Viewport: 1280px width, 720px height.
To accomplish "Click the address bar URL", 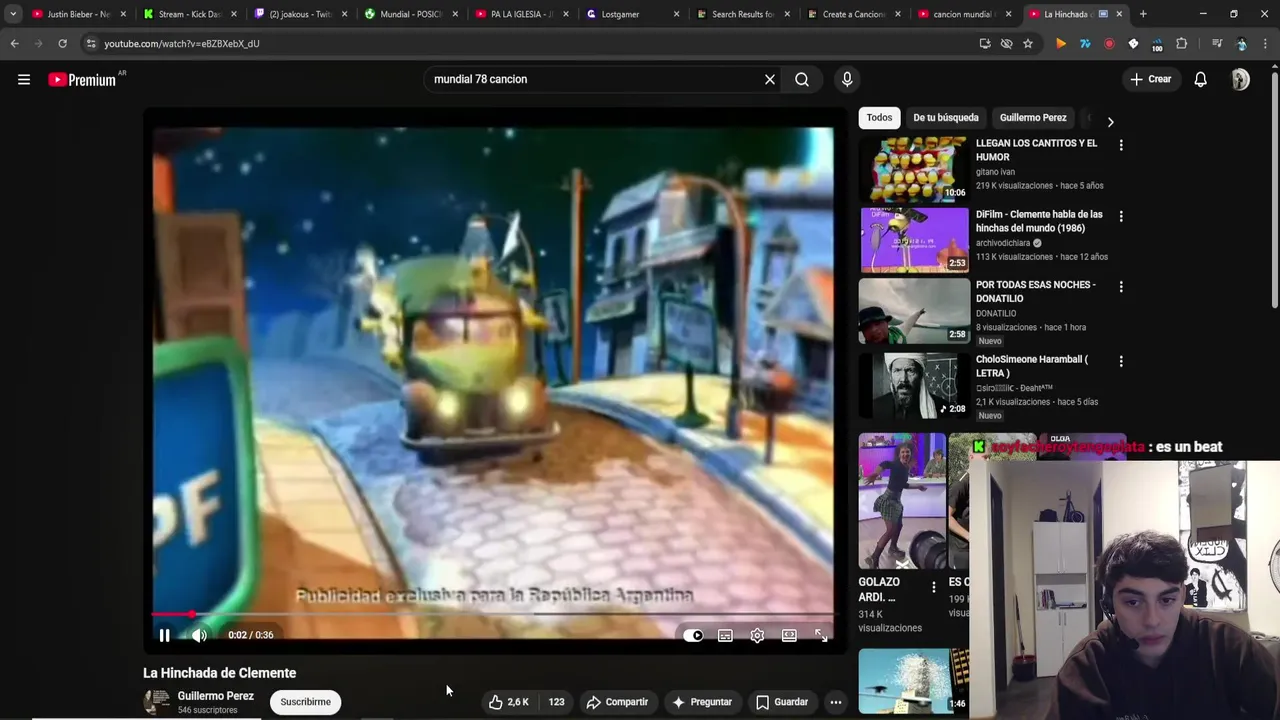I will point(182,44).
